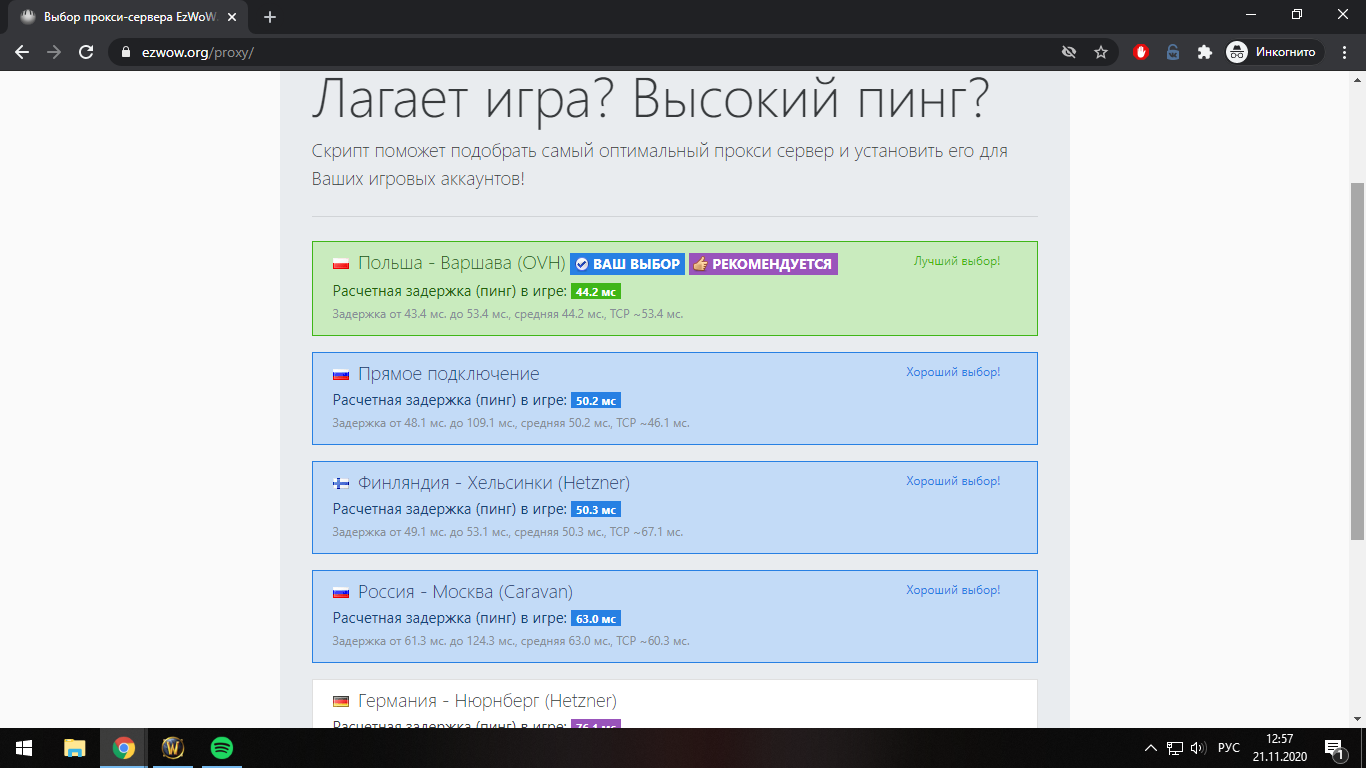
Task: Select the Польша - Варшава (OVH) proxy
Action: [674, 288]
